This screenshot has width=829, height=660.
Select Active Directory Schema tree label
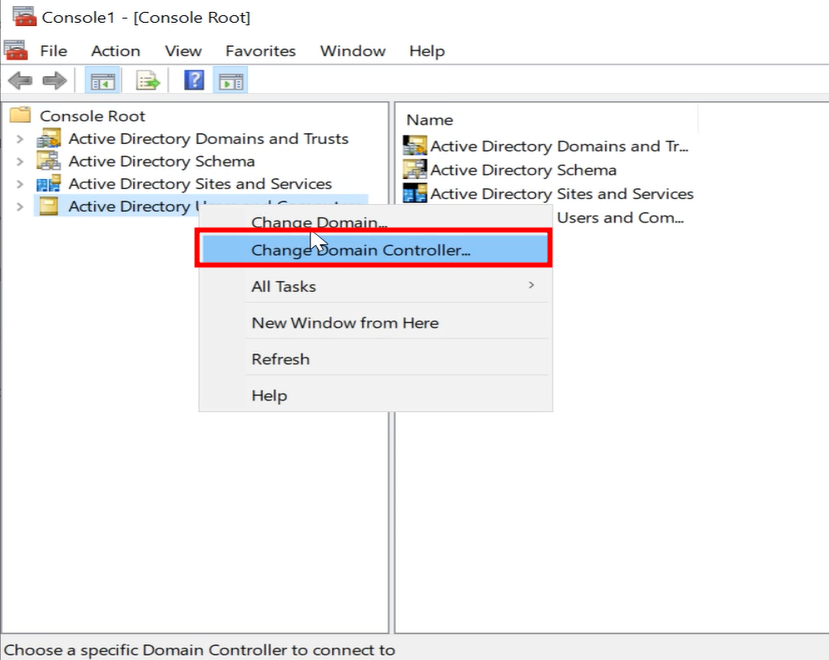(161, 161)
